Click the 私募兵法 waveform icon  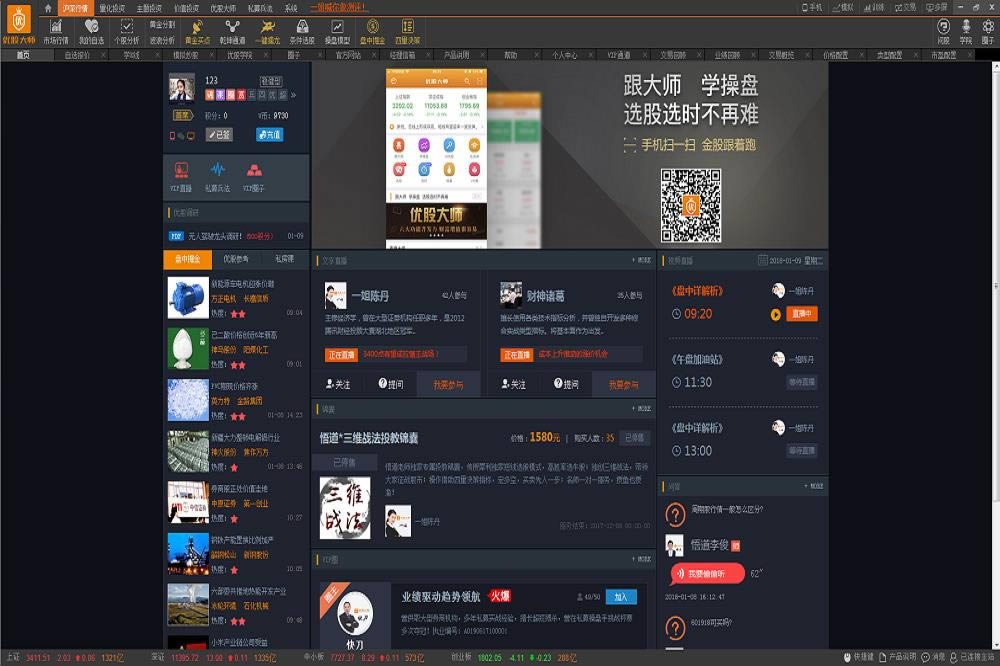coord(217,175)
